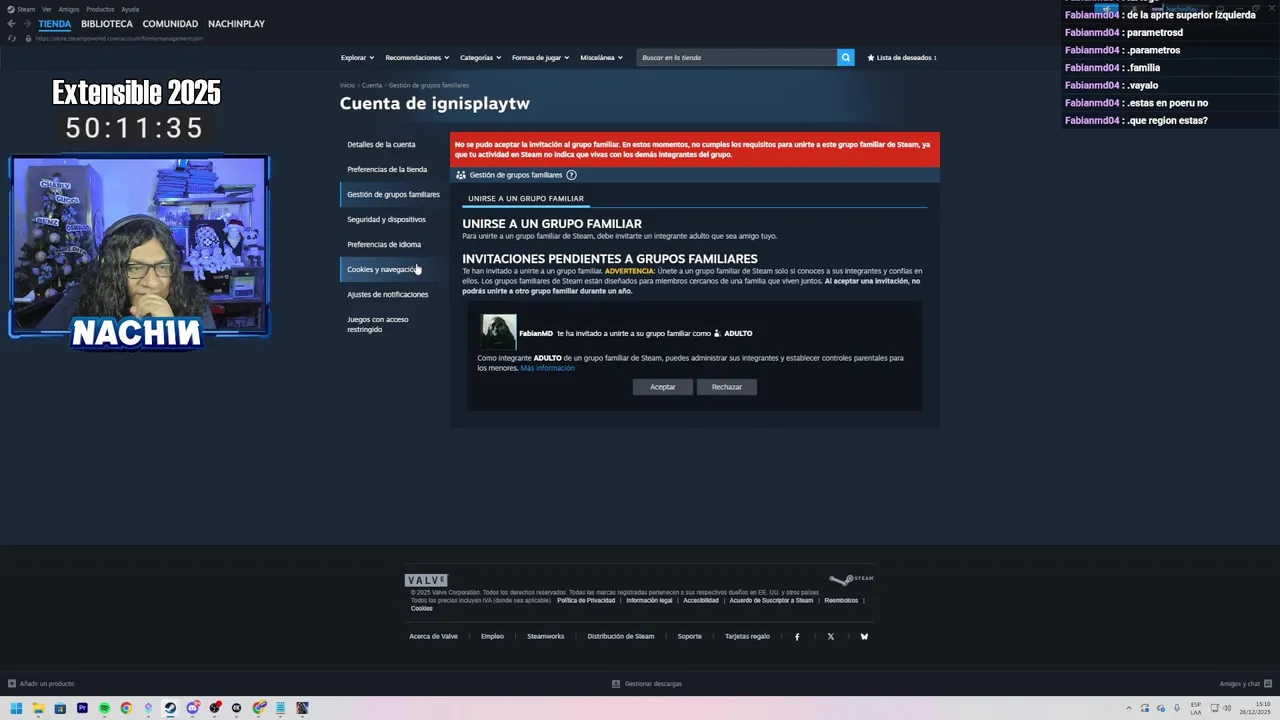
Task: Open Lista de deseados
Action: point(902,58)
